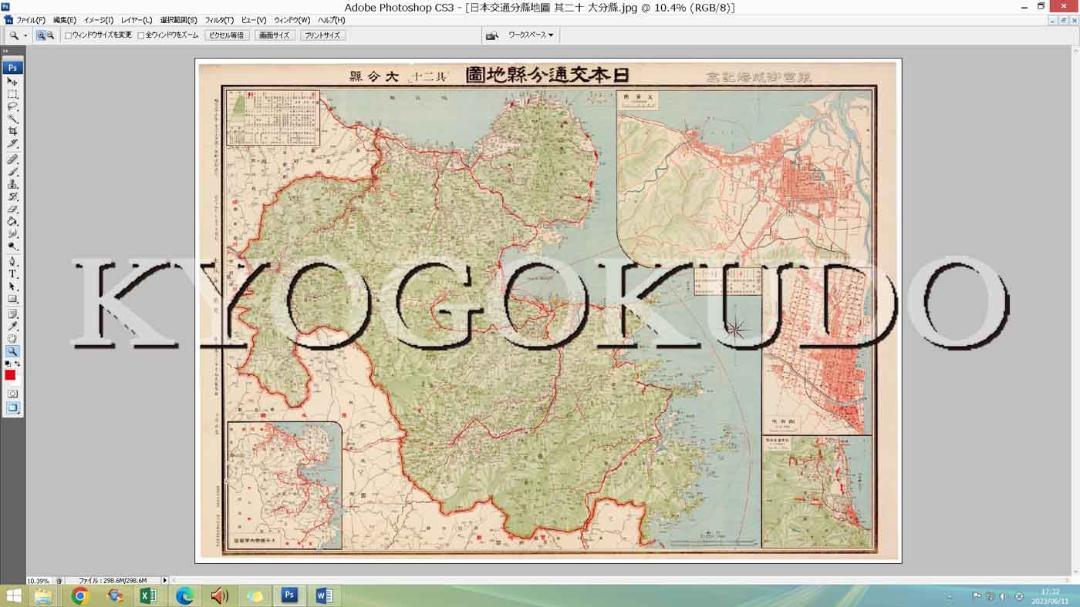The width and height of the screenshot is (1080, 607).
Task: Choose the zoom-out mode in options bar
Action: pyautogui.click(x=50, y=35)
